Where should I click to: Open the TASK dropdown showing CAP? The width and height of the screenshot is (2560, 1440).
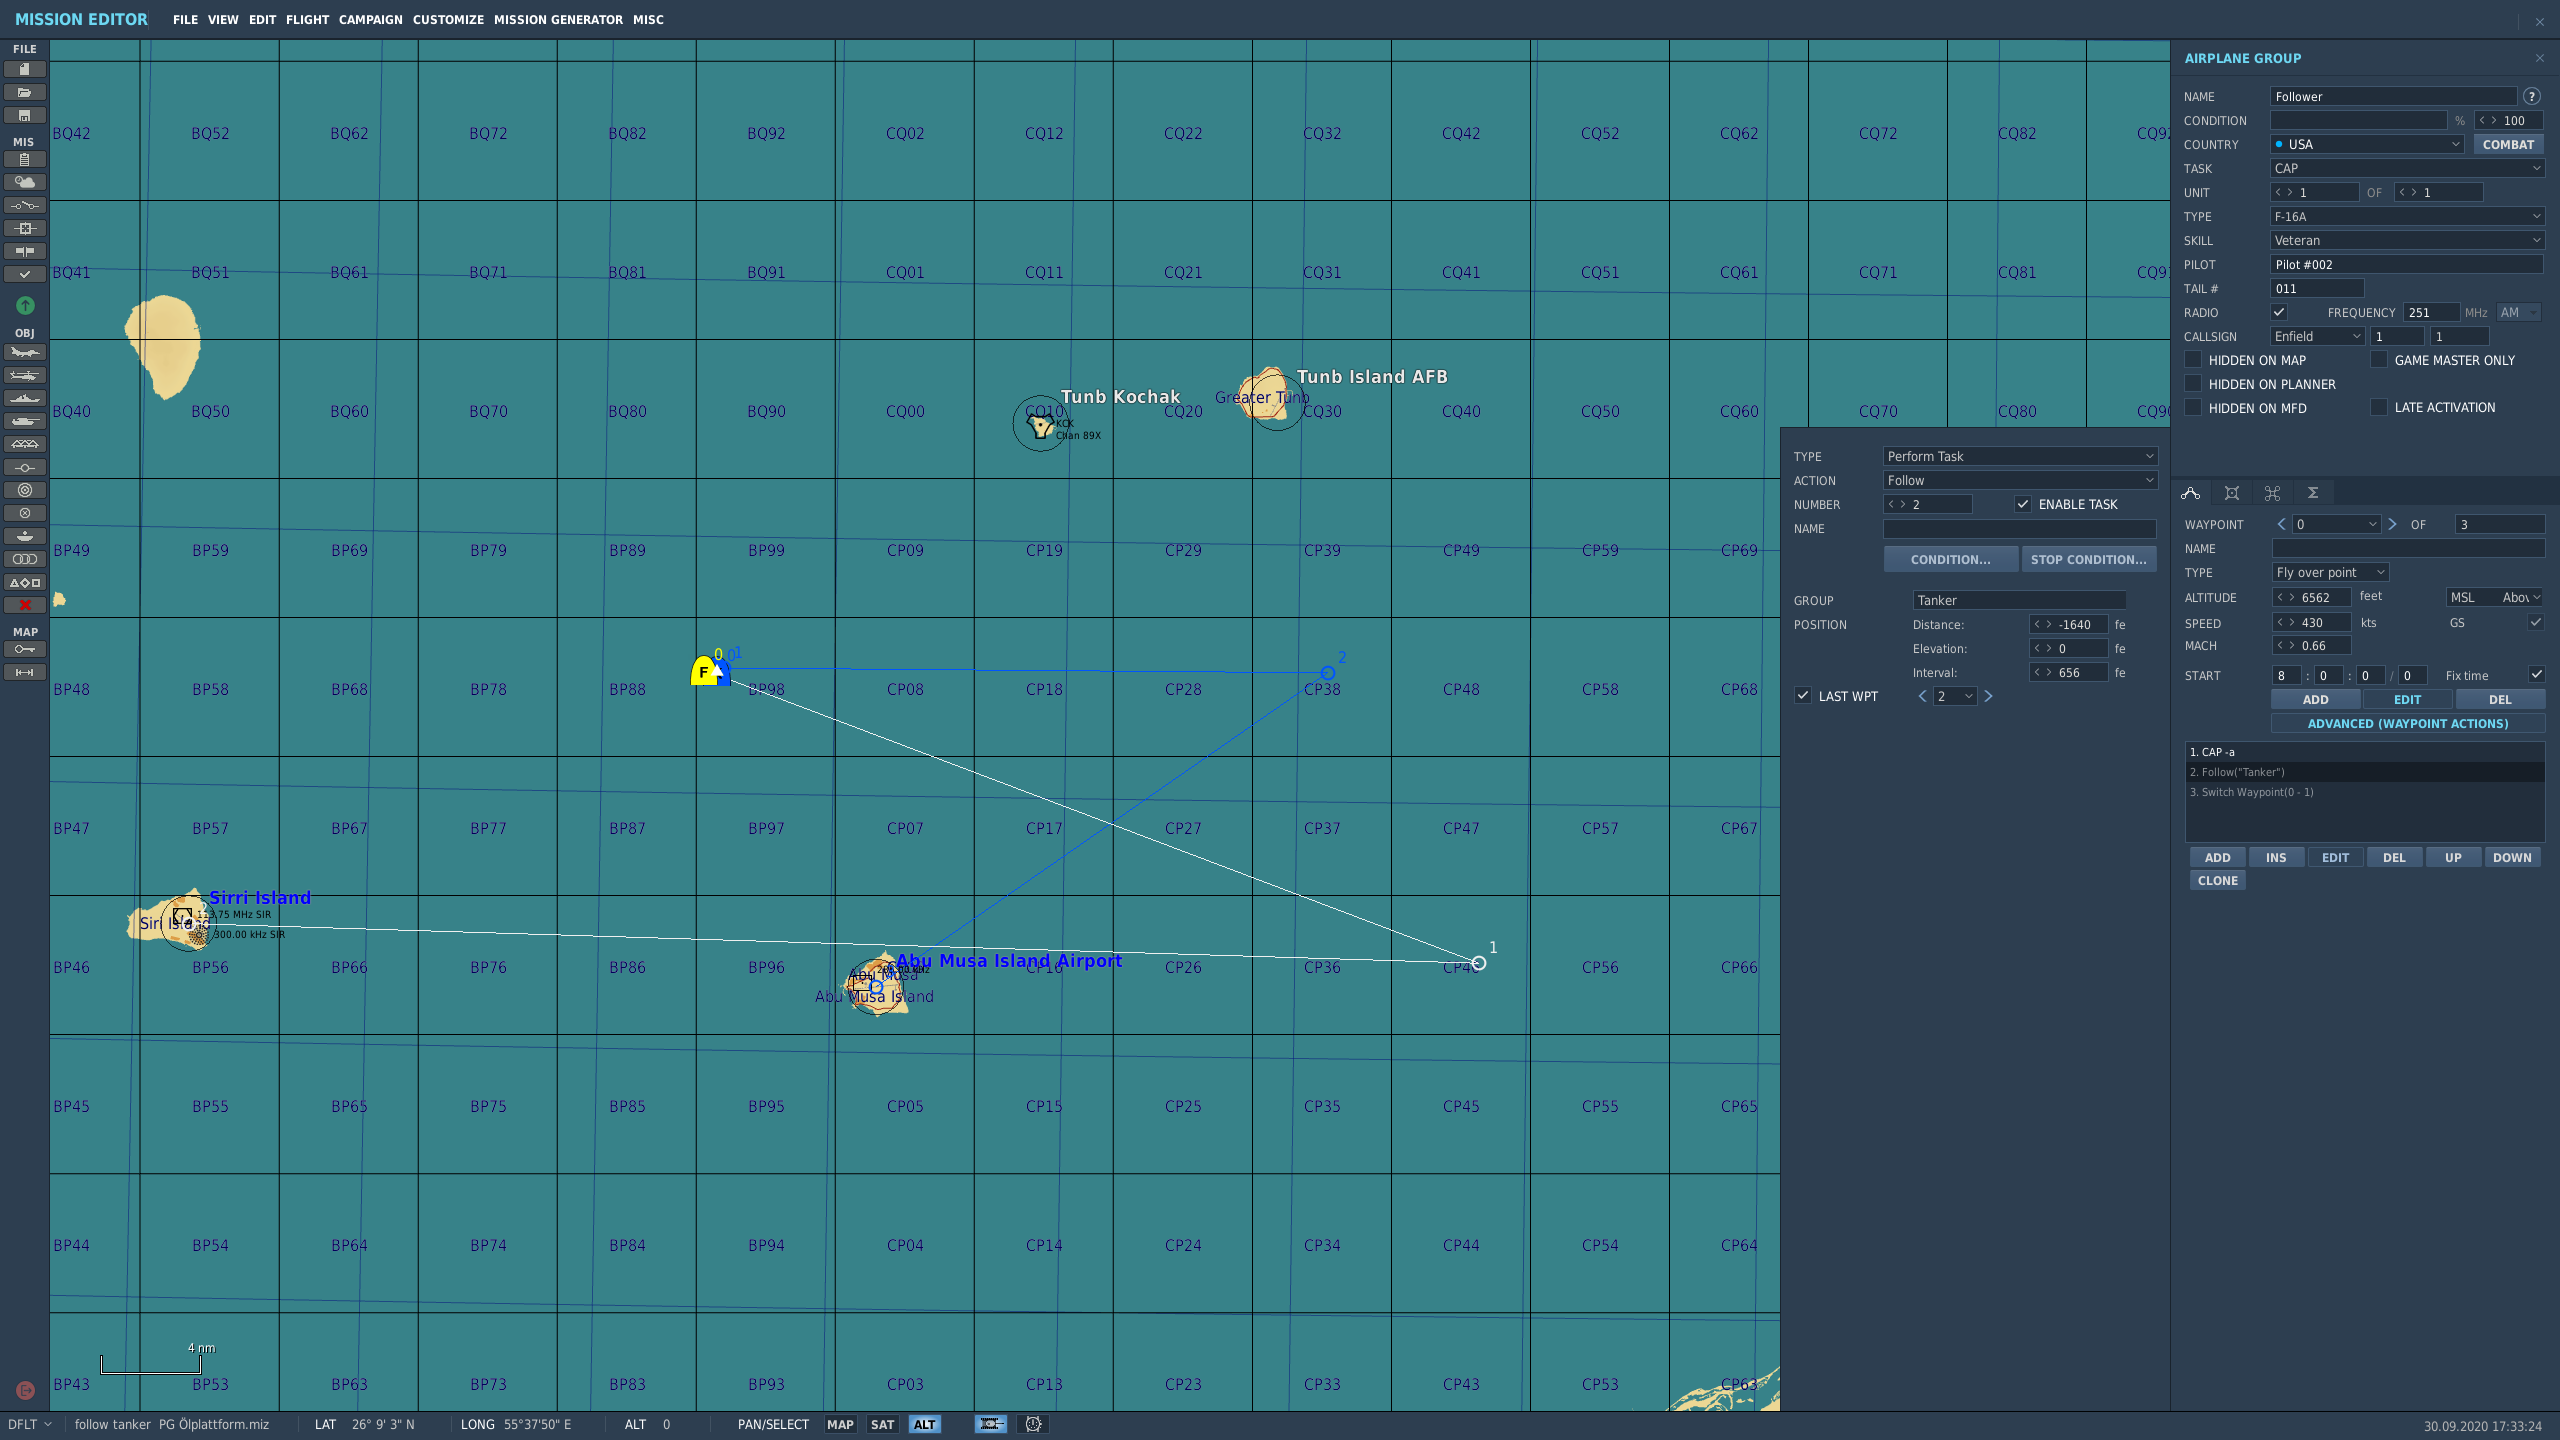(x=2407, y=168)
